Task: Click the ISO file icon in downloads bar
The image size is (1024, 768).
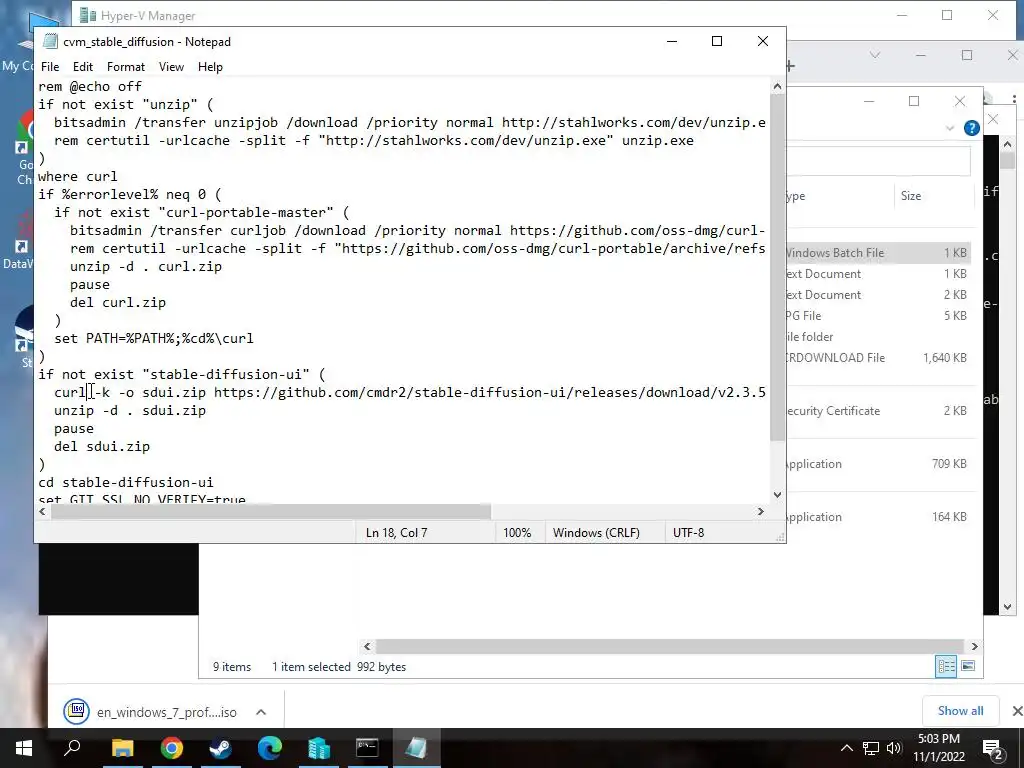Action: (x=76, y=711)
